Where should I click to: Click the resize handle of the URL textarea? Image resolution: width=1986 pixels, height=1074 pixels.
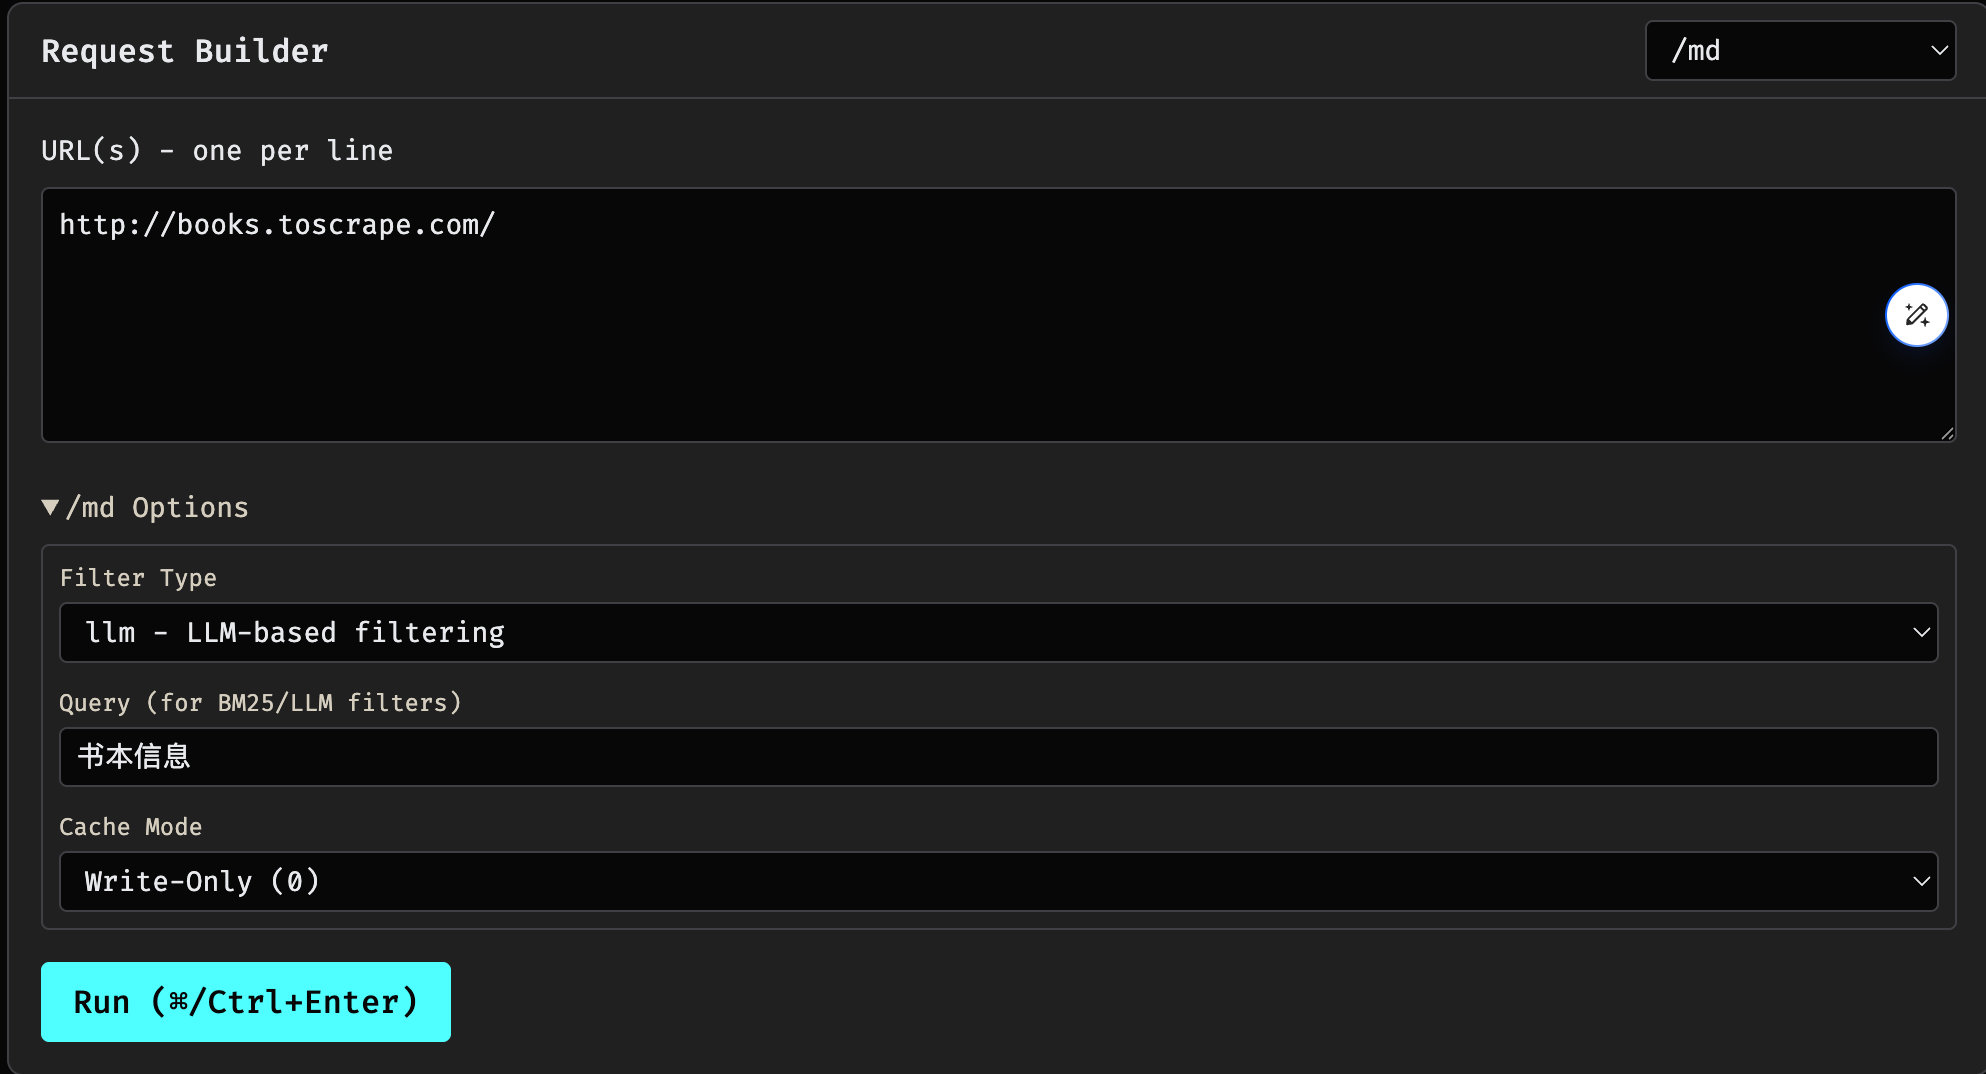click(x=1947, y=433)
